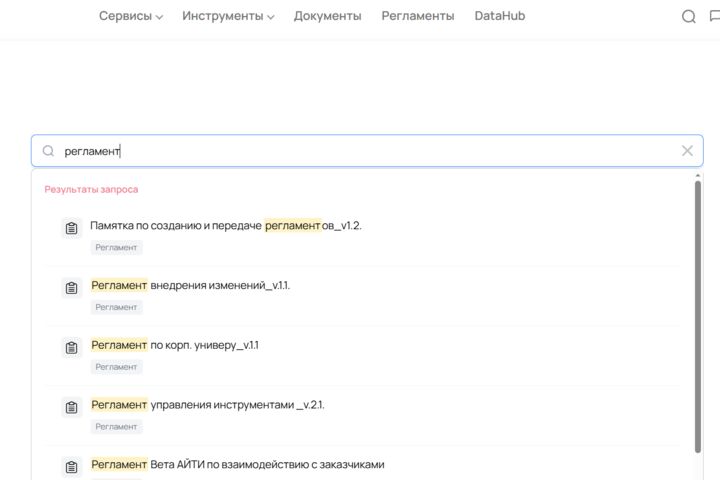Open the search icon in the top bar
The image size is (720, 480).
[x=688, y=17]
